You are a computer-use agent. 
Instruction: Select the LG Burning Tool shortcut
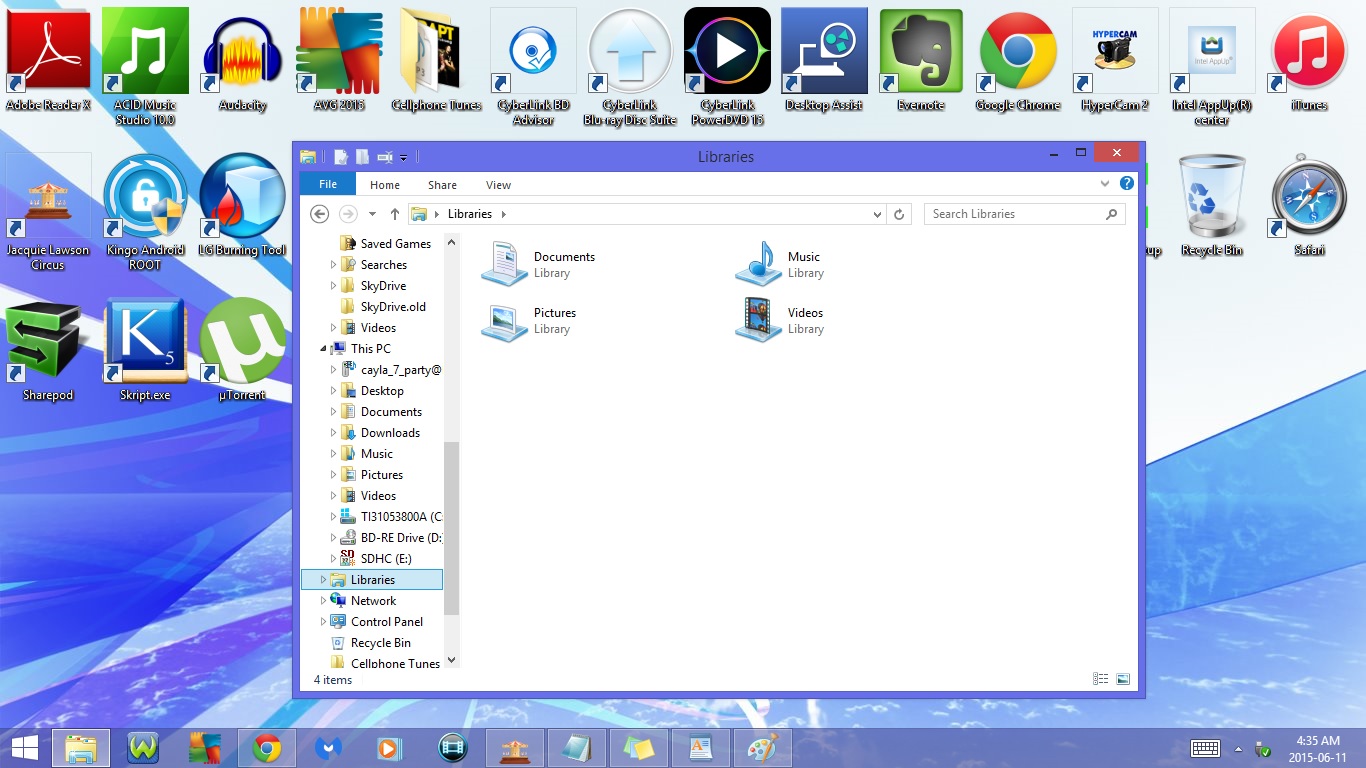click(x=242, y=204)
